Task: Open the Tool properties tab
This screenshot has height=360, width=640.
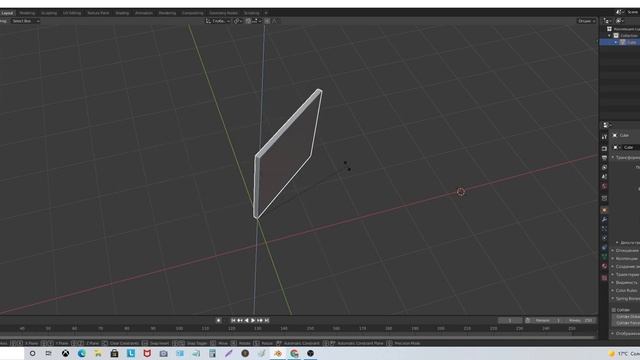Action: (x=604, y=137)
